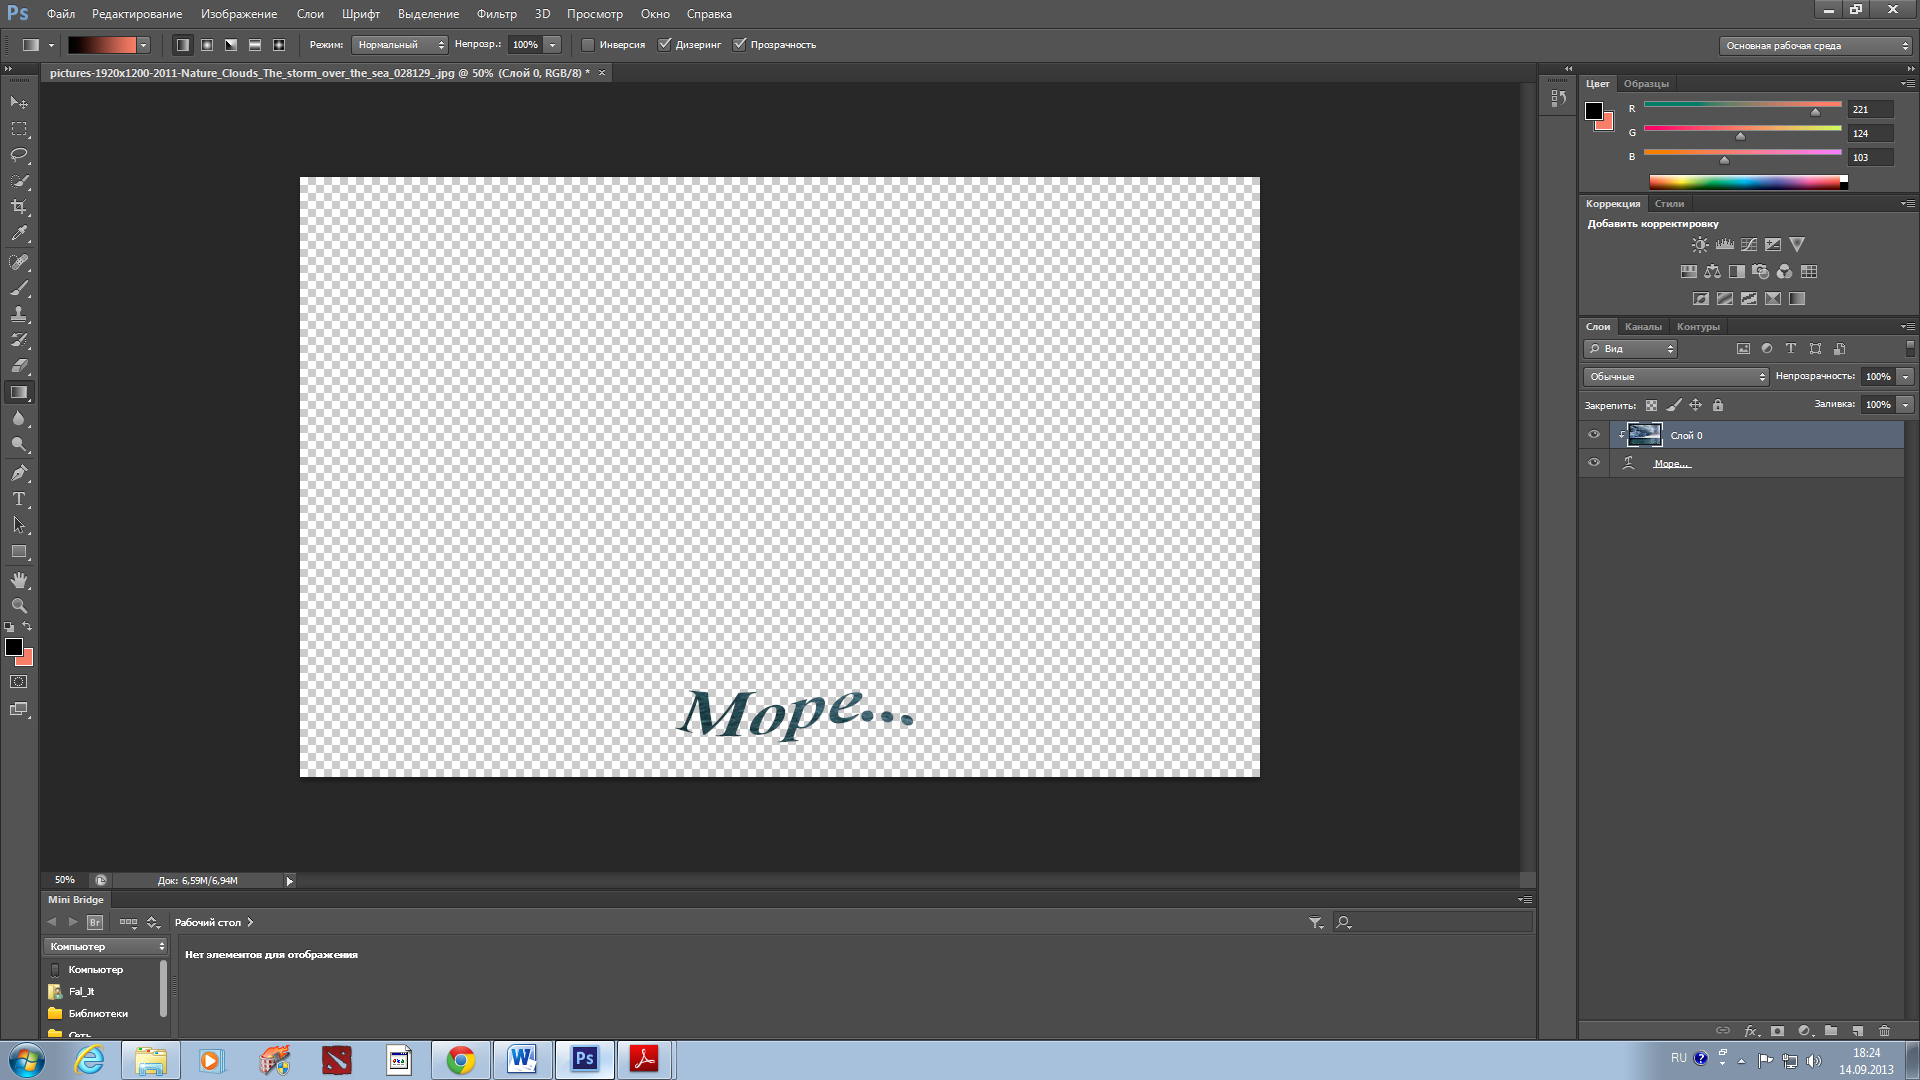1920x1080 pixels.
Task: Open the Заливка fill dropdown arrow
Action: pyautogui.click(x=1906, y=405)
